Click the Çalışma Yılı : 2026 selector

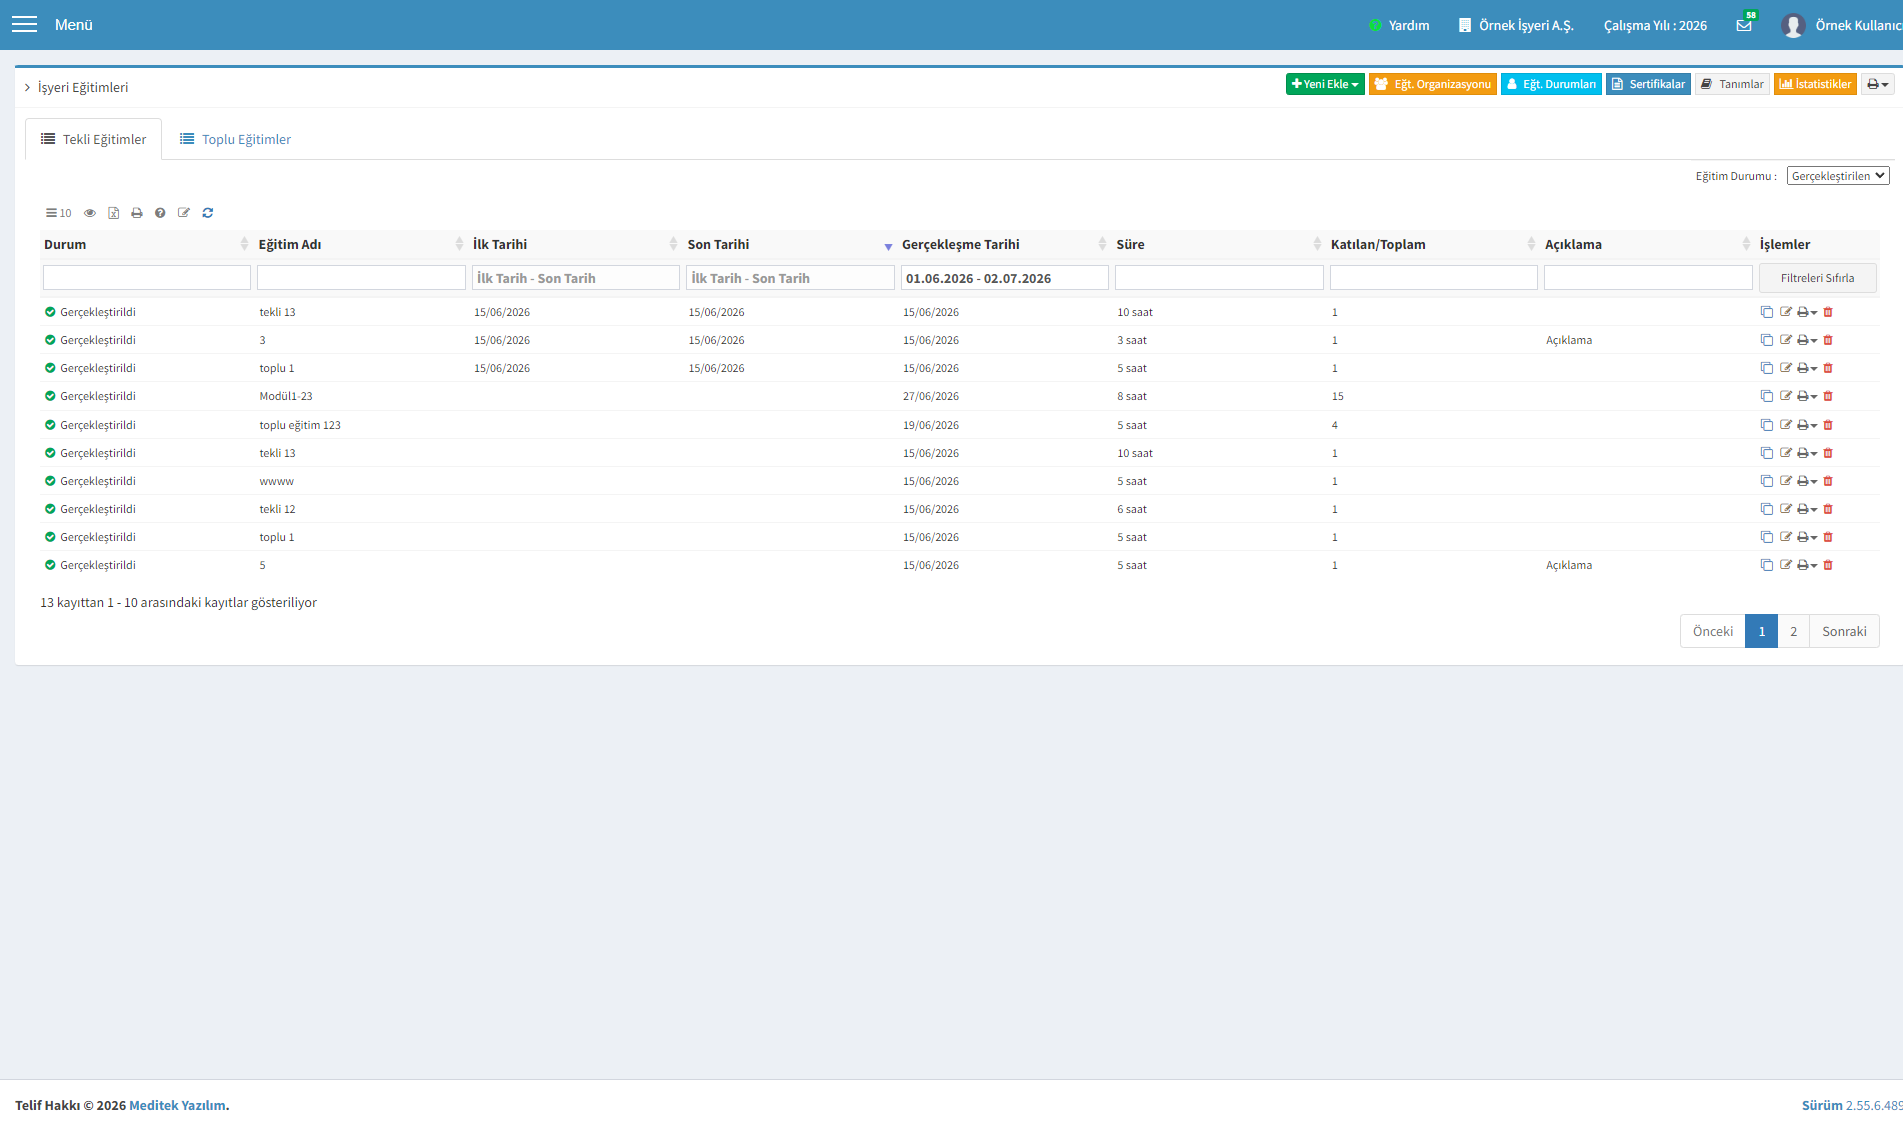[1655, 25]
